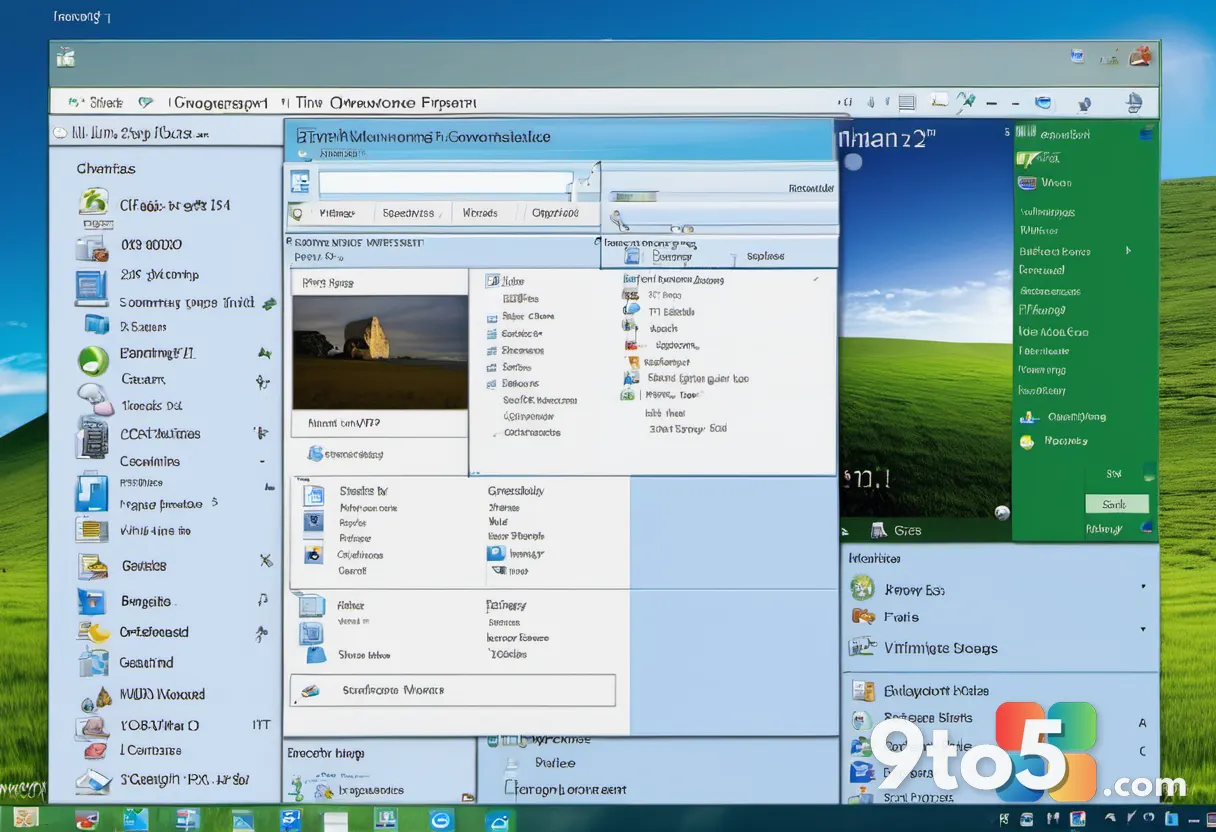The height and width of the screenshot is (832, 1216).
Task: Click the green round icon beside "Bancingf"
Action: [x=93, y=359]
